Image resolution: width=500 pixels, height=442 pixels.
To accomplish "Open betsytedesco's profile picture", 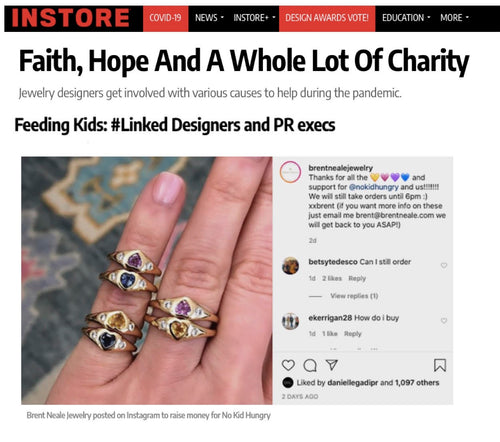I will click(290, 266).
